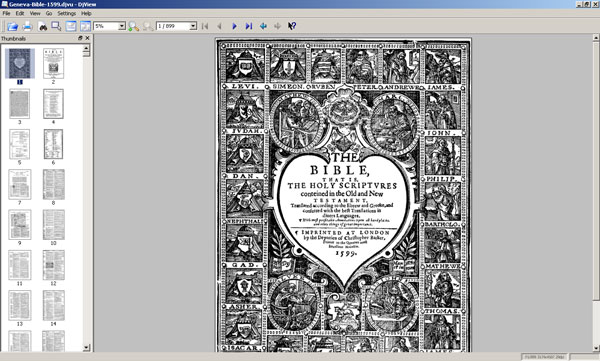
Task: Open the Settings menu
Action: click(67, 13)
